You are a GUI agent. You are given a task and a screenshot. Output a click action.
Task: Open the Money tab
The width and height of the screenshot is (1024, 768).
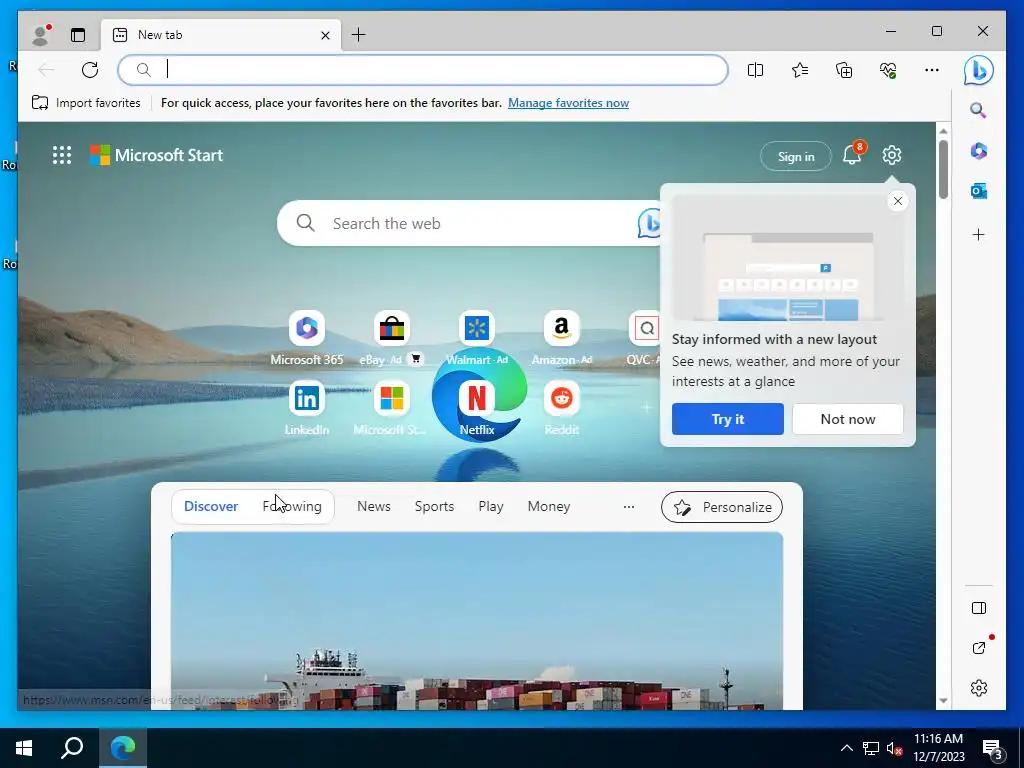pos(549,507)
